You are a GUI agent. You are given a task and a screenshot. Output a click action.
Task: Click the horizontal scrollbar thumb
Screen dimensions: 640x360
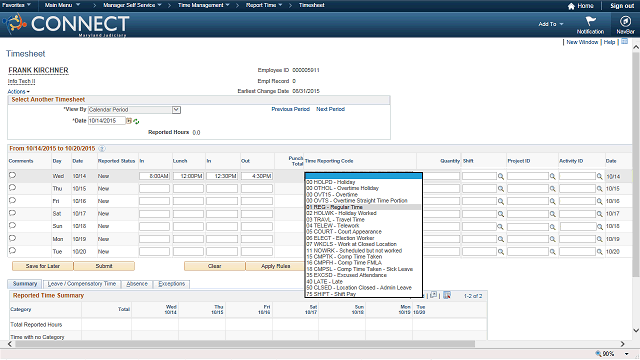[x=245, y=344]
